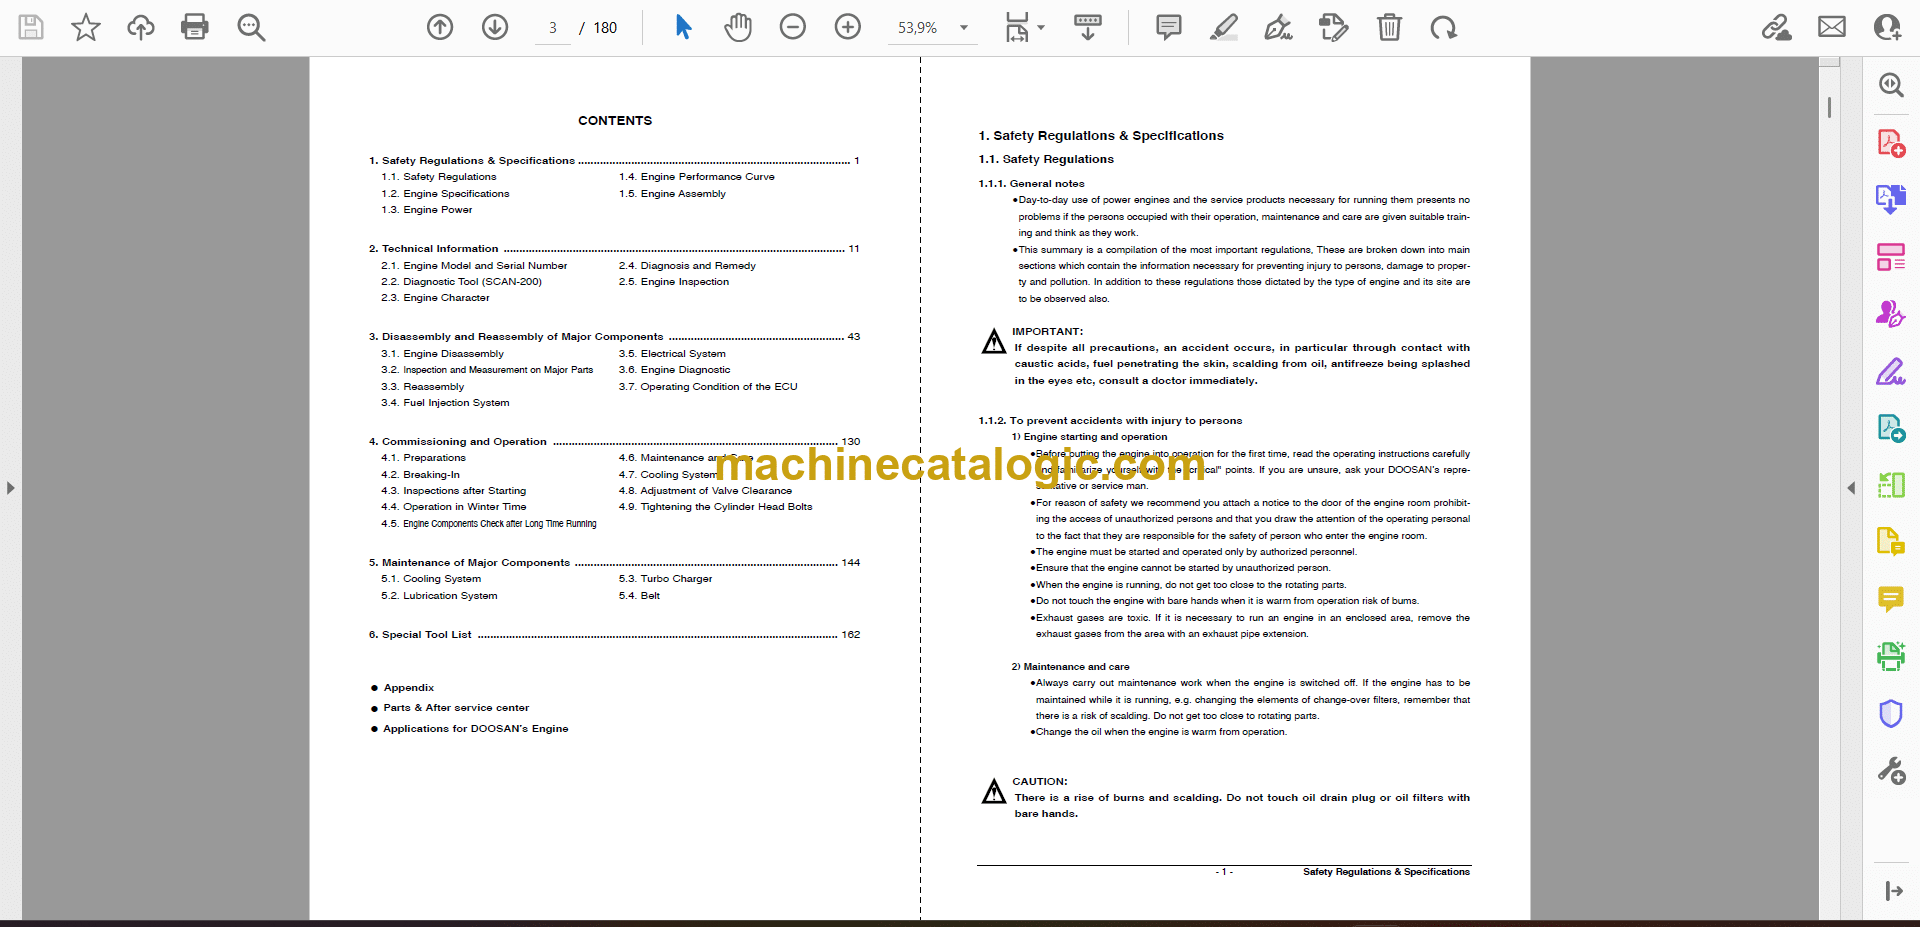
Task: Click '2.2. Diagnostic Tool (SCAN-200)' entry
Action: pyautogui.click(x=461, y=281)
